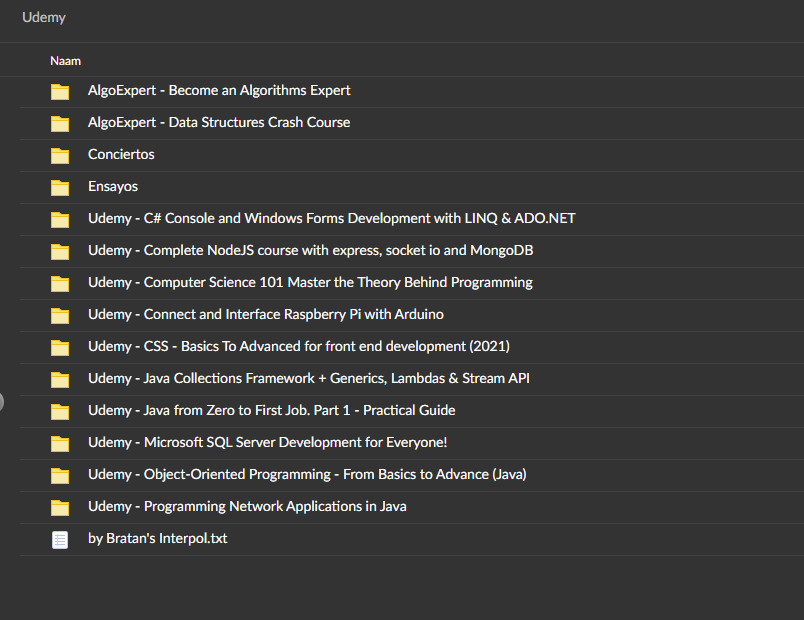Click folder icon next to Conciertos

tap(60, 155)
